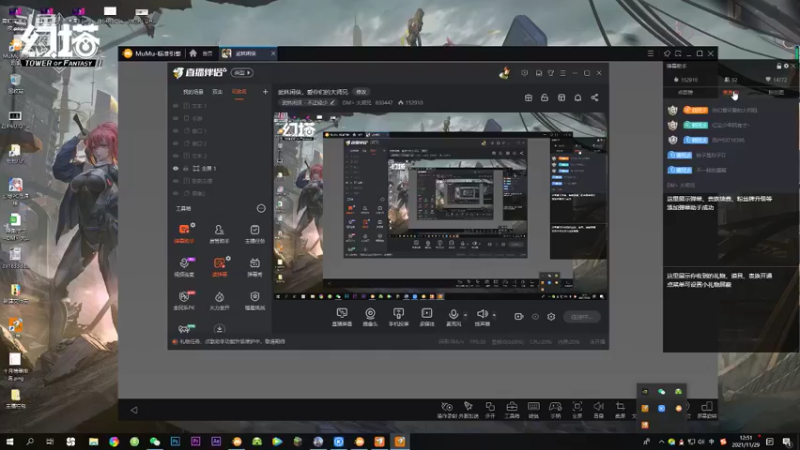800x450 pixels.
Task: Open the shield-shaped tool in toolbox
Action: [x=255, y=301]
